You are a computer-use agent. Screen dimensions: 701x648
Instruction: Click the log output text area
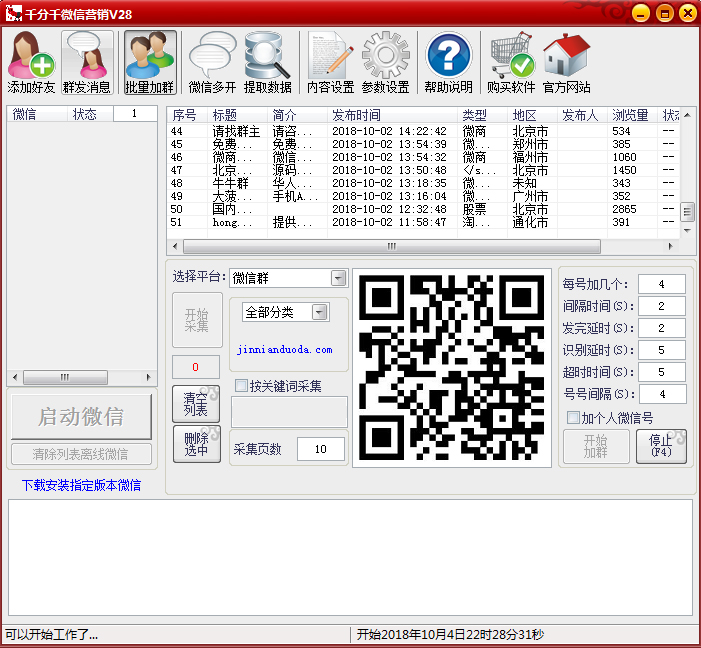coord(350,557)
